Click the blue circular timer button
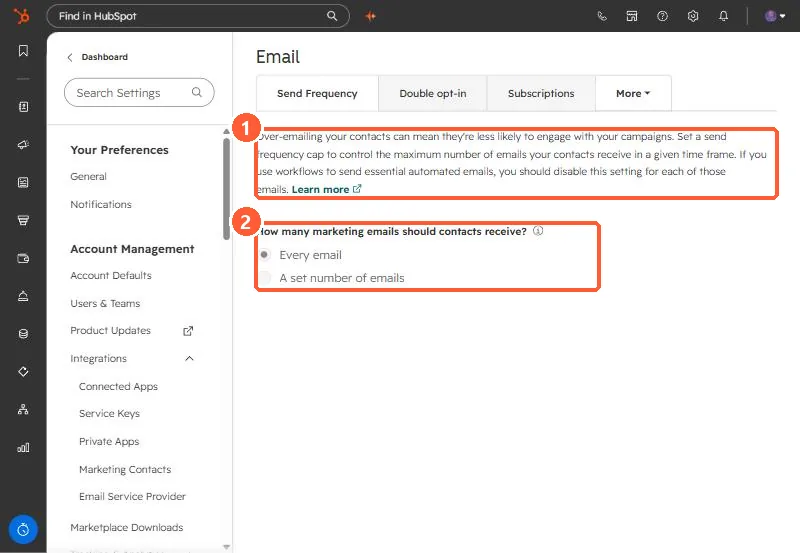 tap(23, 530)
